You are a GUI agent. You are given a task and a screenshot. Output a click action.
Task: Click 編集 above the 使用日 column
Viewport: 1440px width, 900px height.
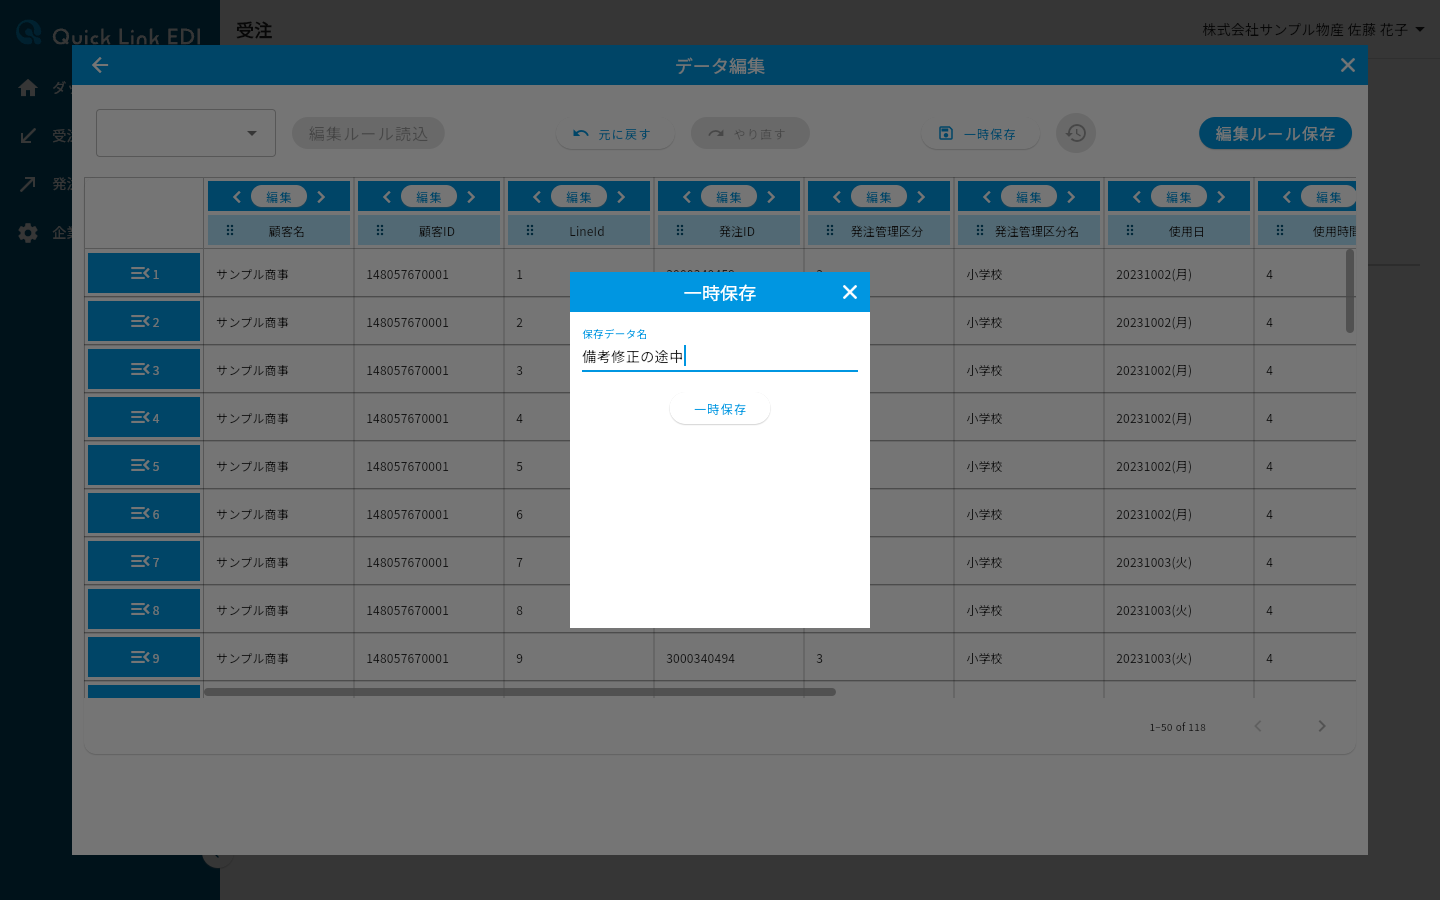coord(1179,197)
